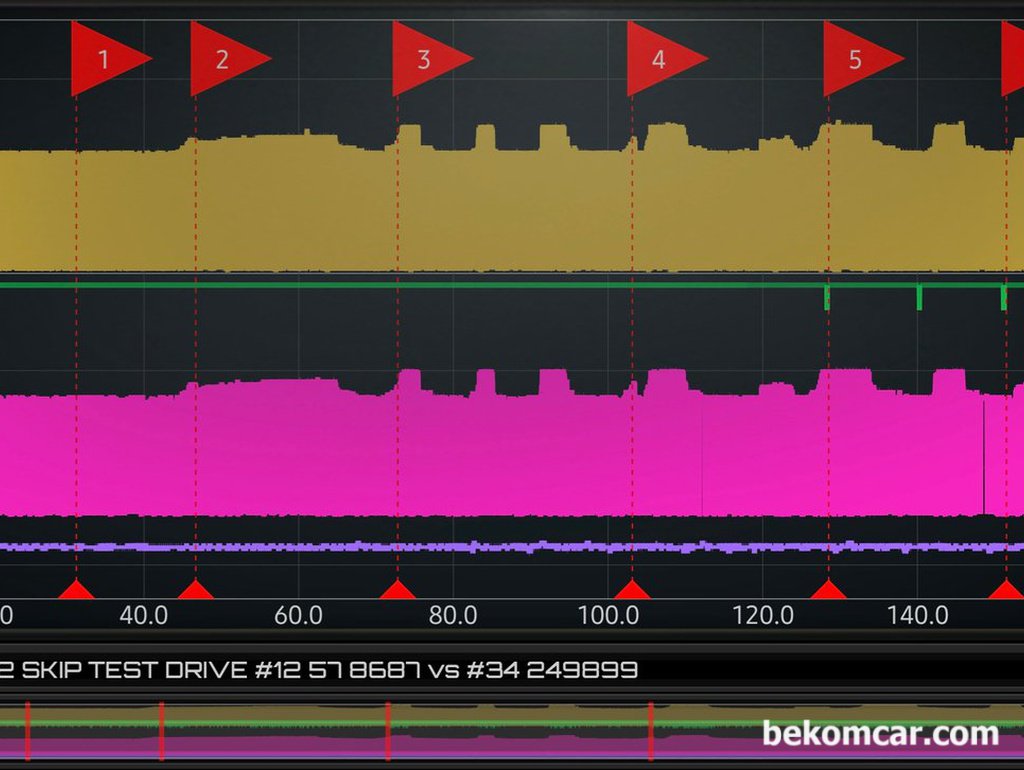The image size is (1024, 770).
Task: Click the purple signal line
Action: 512,547
